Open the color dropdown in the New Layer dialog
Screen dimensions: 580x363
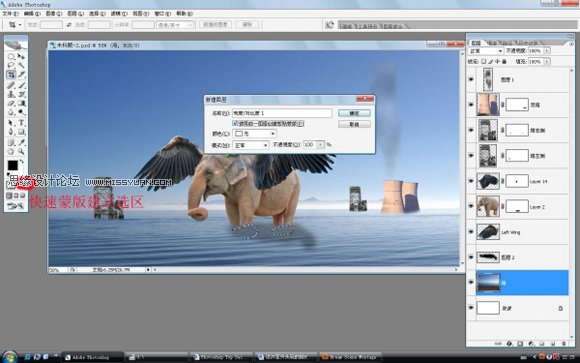pyautogui.click(x=254, y=134)
